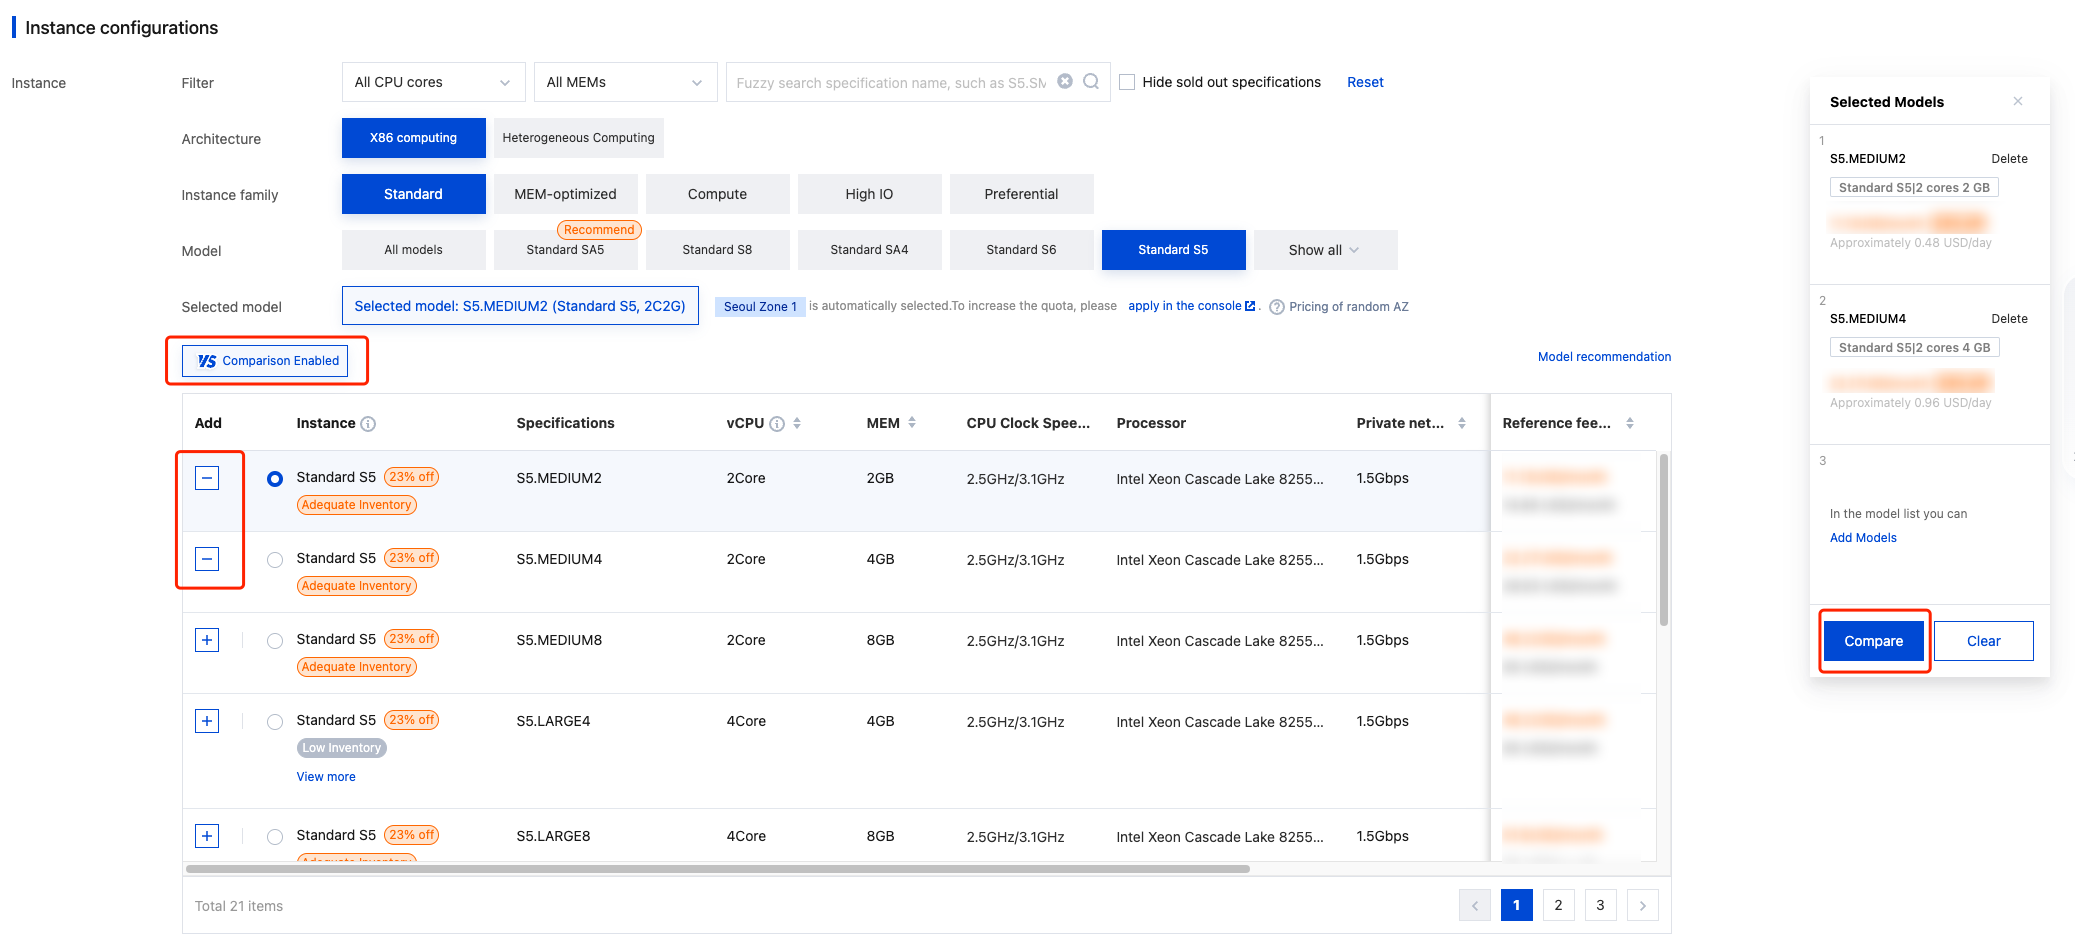Open the All MEMs dropdown
2075x941 pixels.
[x=625, y=82]
